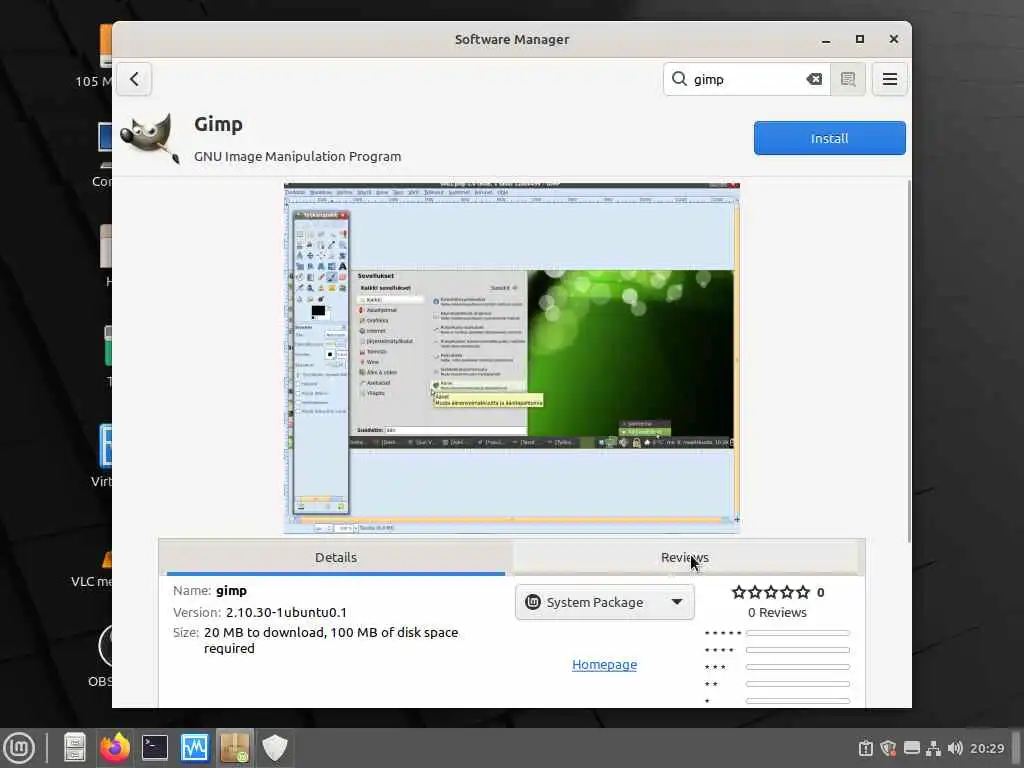This screenshot has width=1024, height=768.
Task: Open the Terminal from the taskbar
Action: click(x=155, y=747)
